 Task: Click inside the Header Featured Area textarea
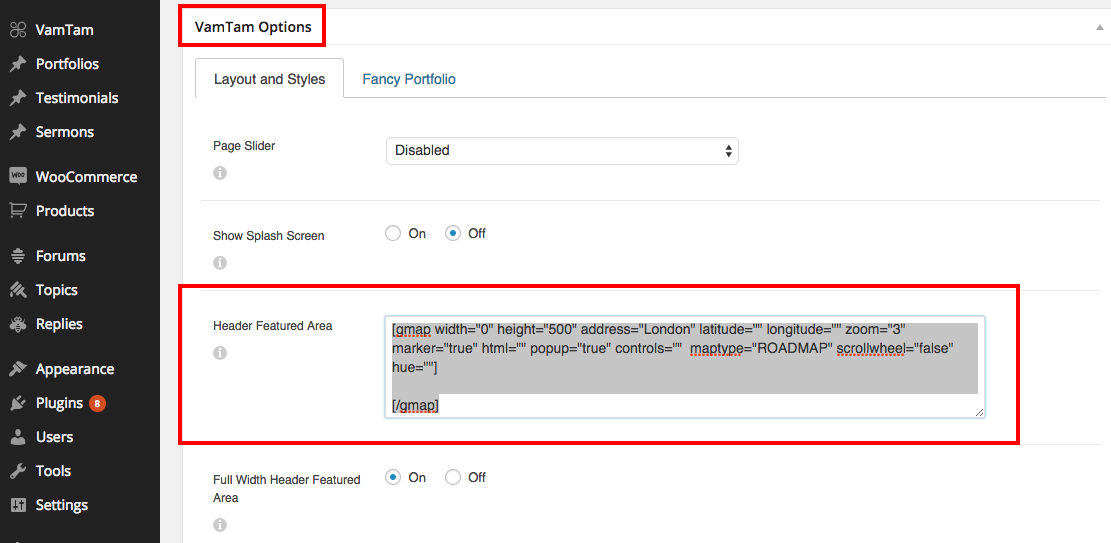[x=684, y=366]
